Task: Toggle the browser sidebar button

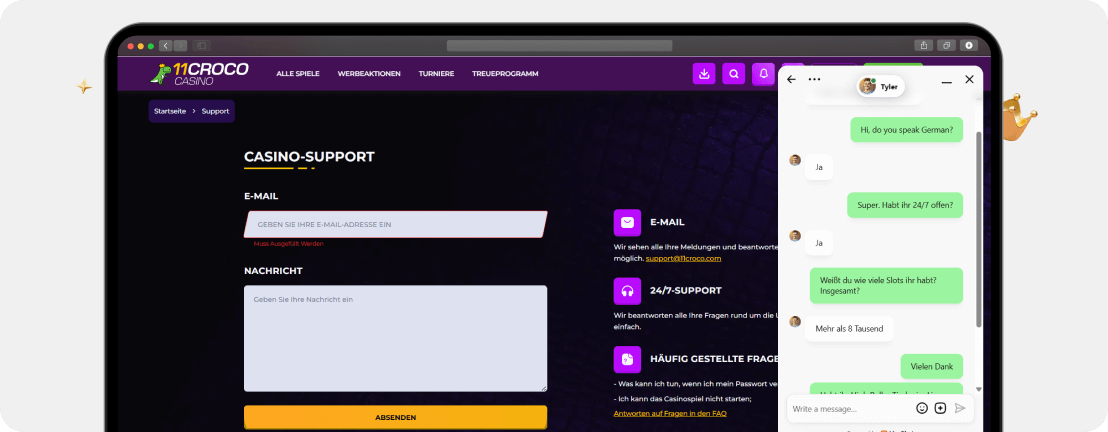Action: (x=202, y=45)
